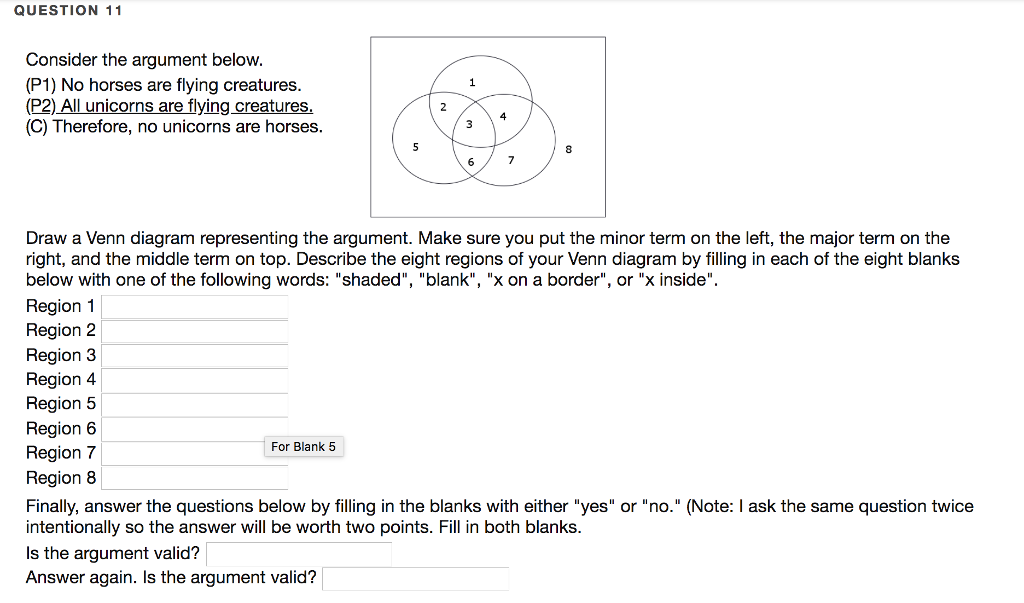This screenshot has height=603, width=1024.
Task: Click region 8 outside all three circles
Action: [x=568, y=148]
